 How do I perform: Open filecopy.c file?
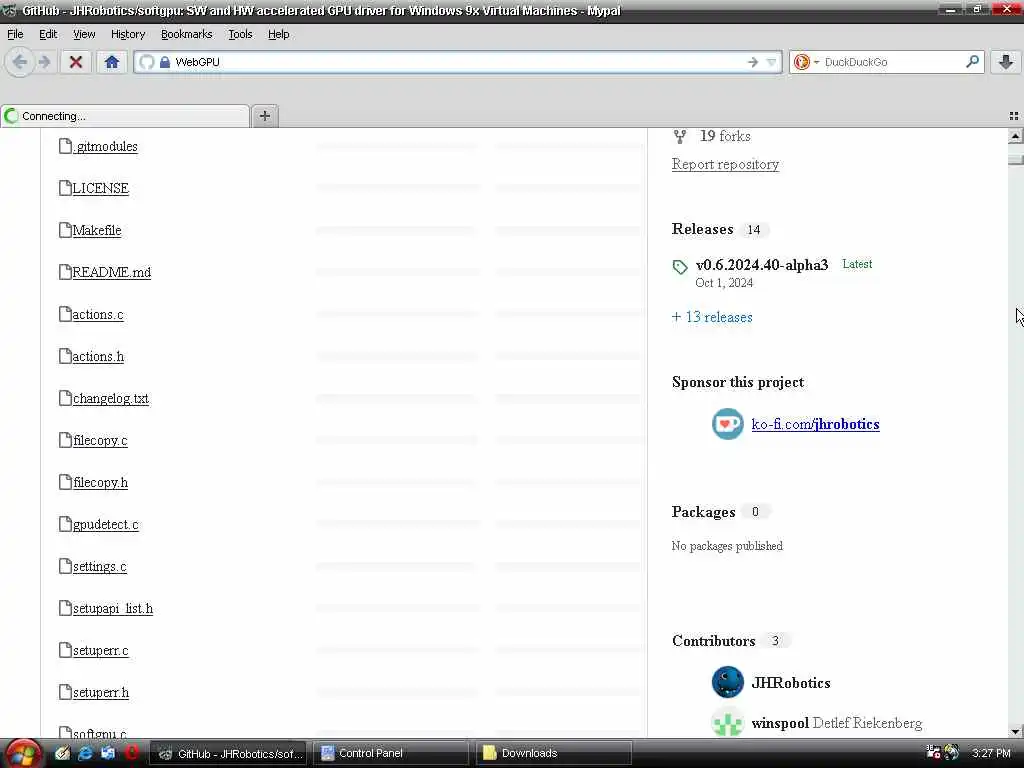[x=100, y=440]
